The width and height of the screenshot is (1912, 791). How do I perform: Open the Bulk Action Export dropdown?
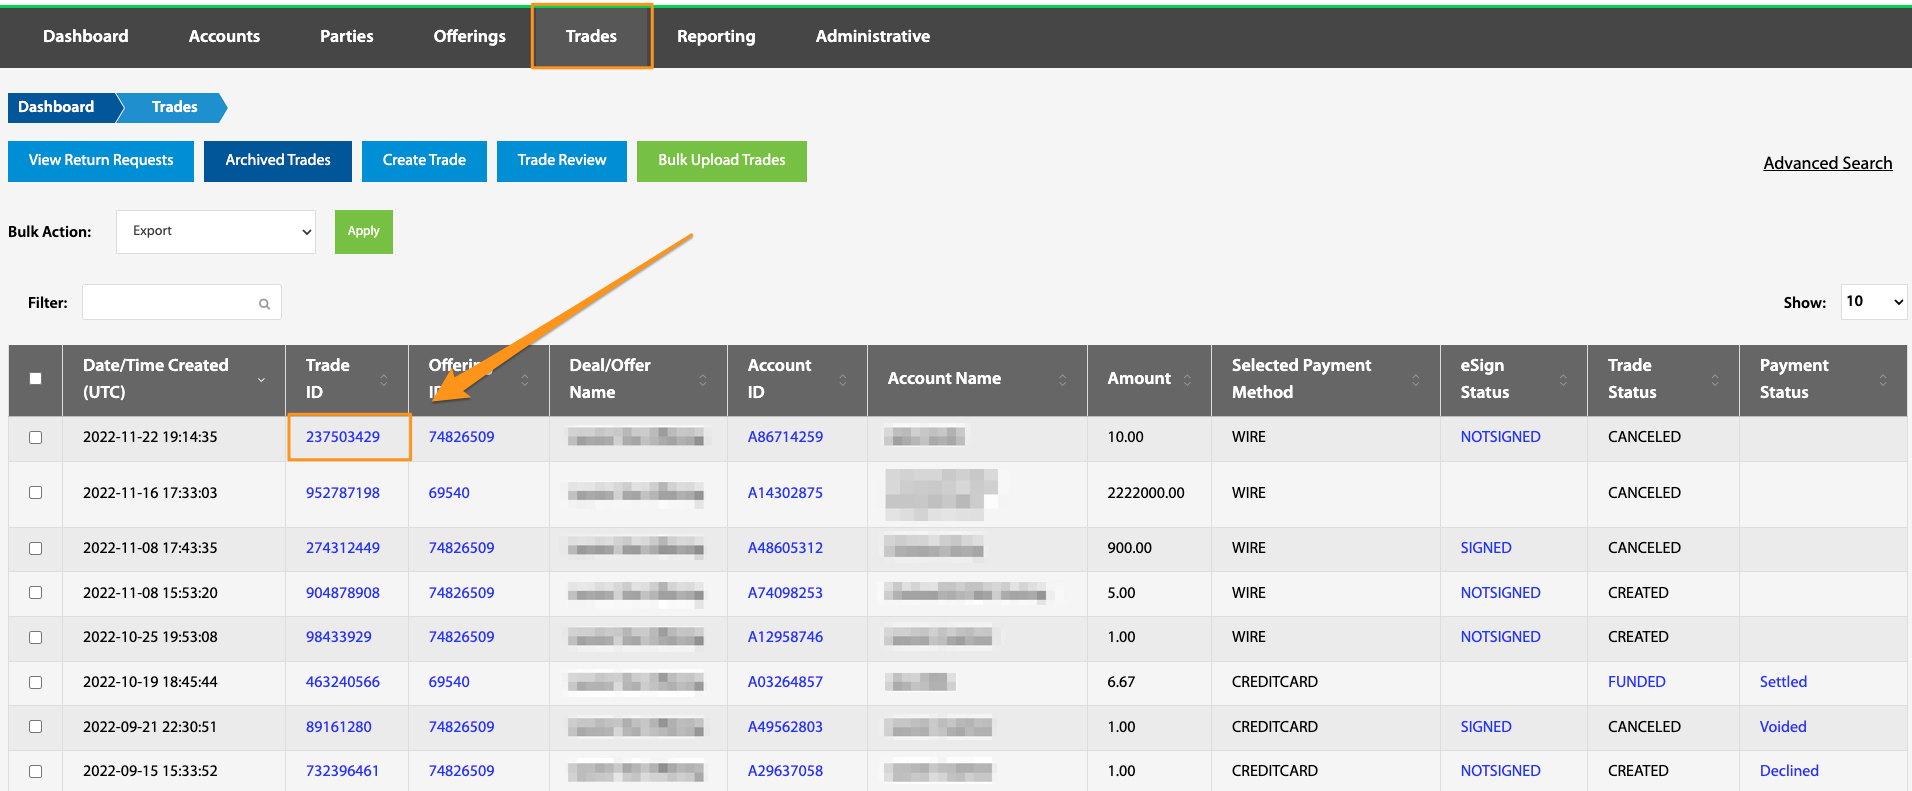click(216, 232)
